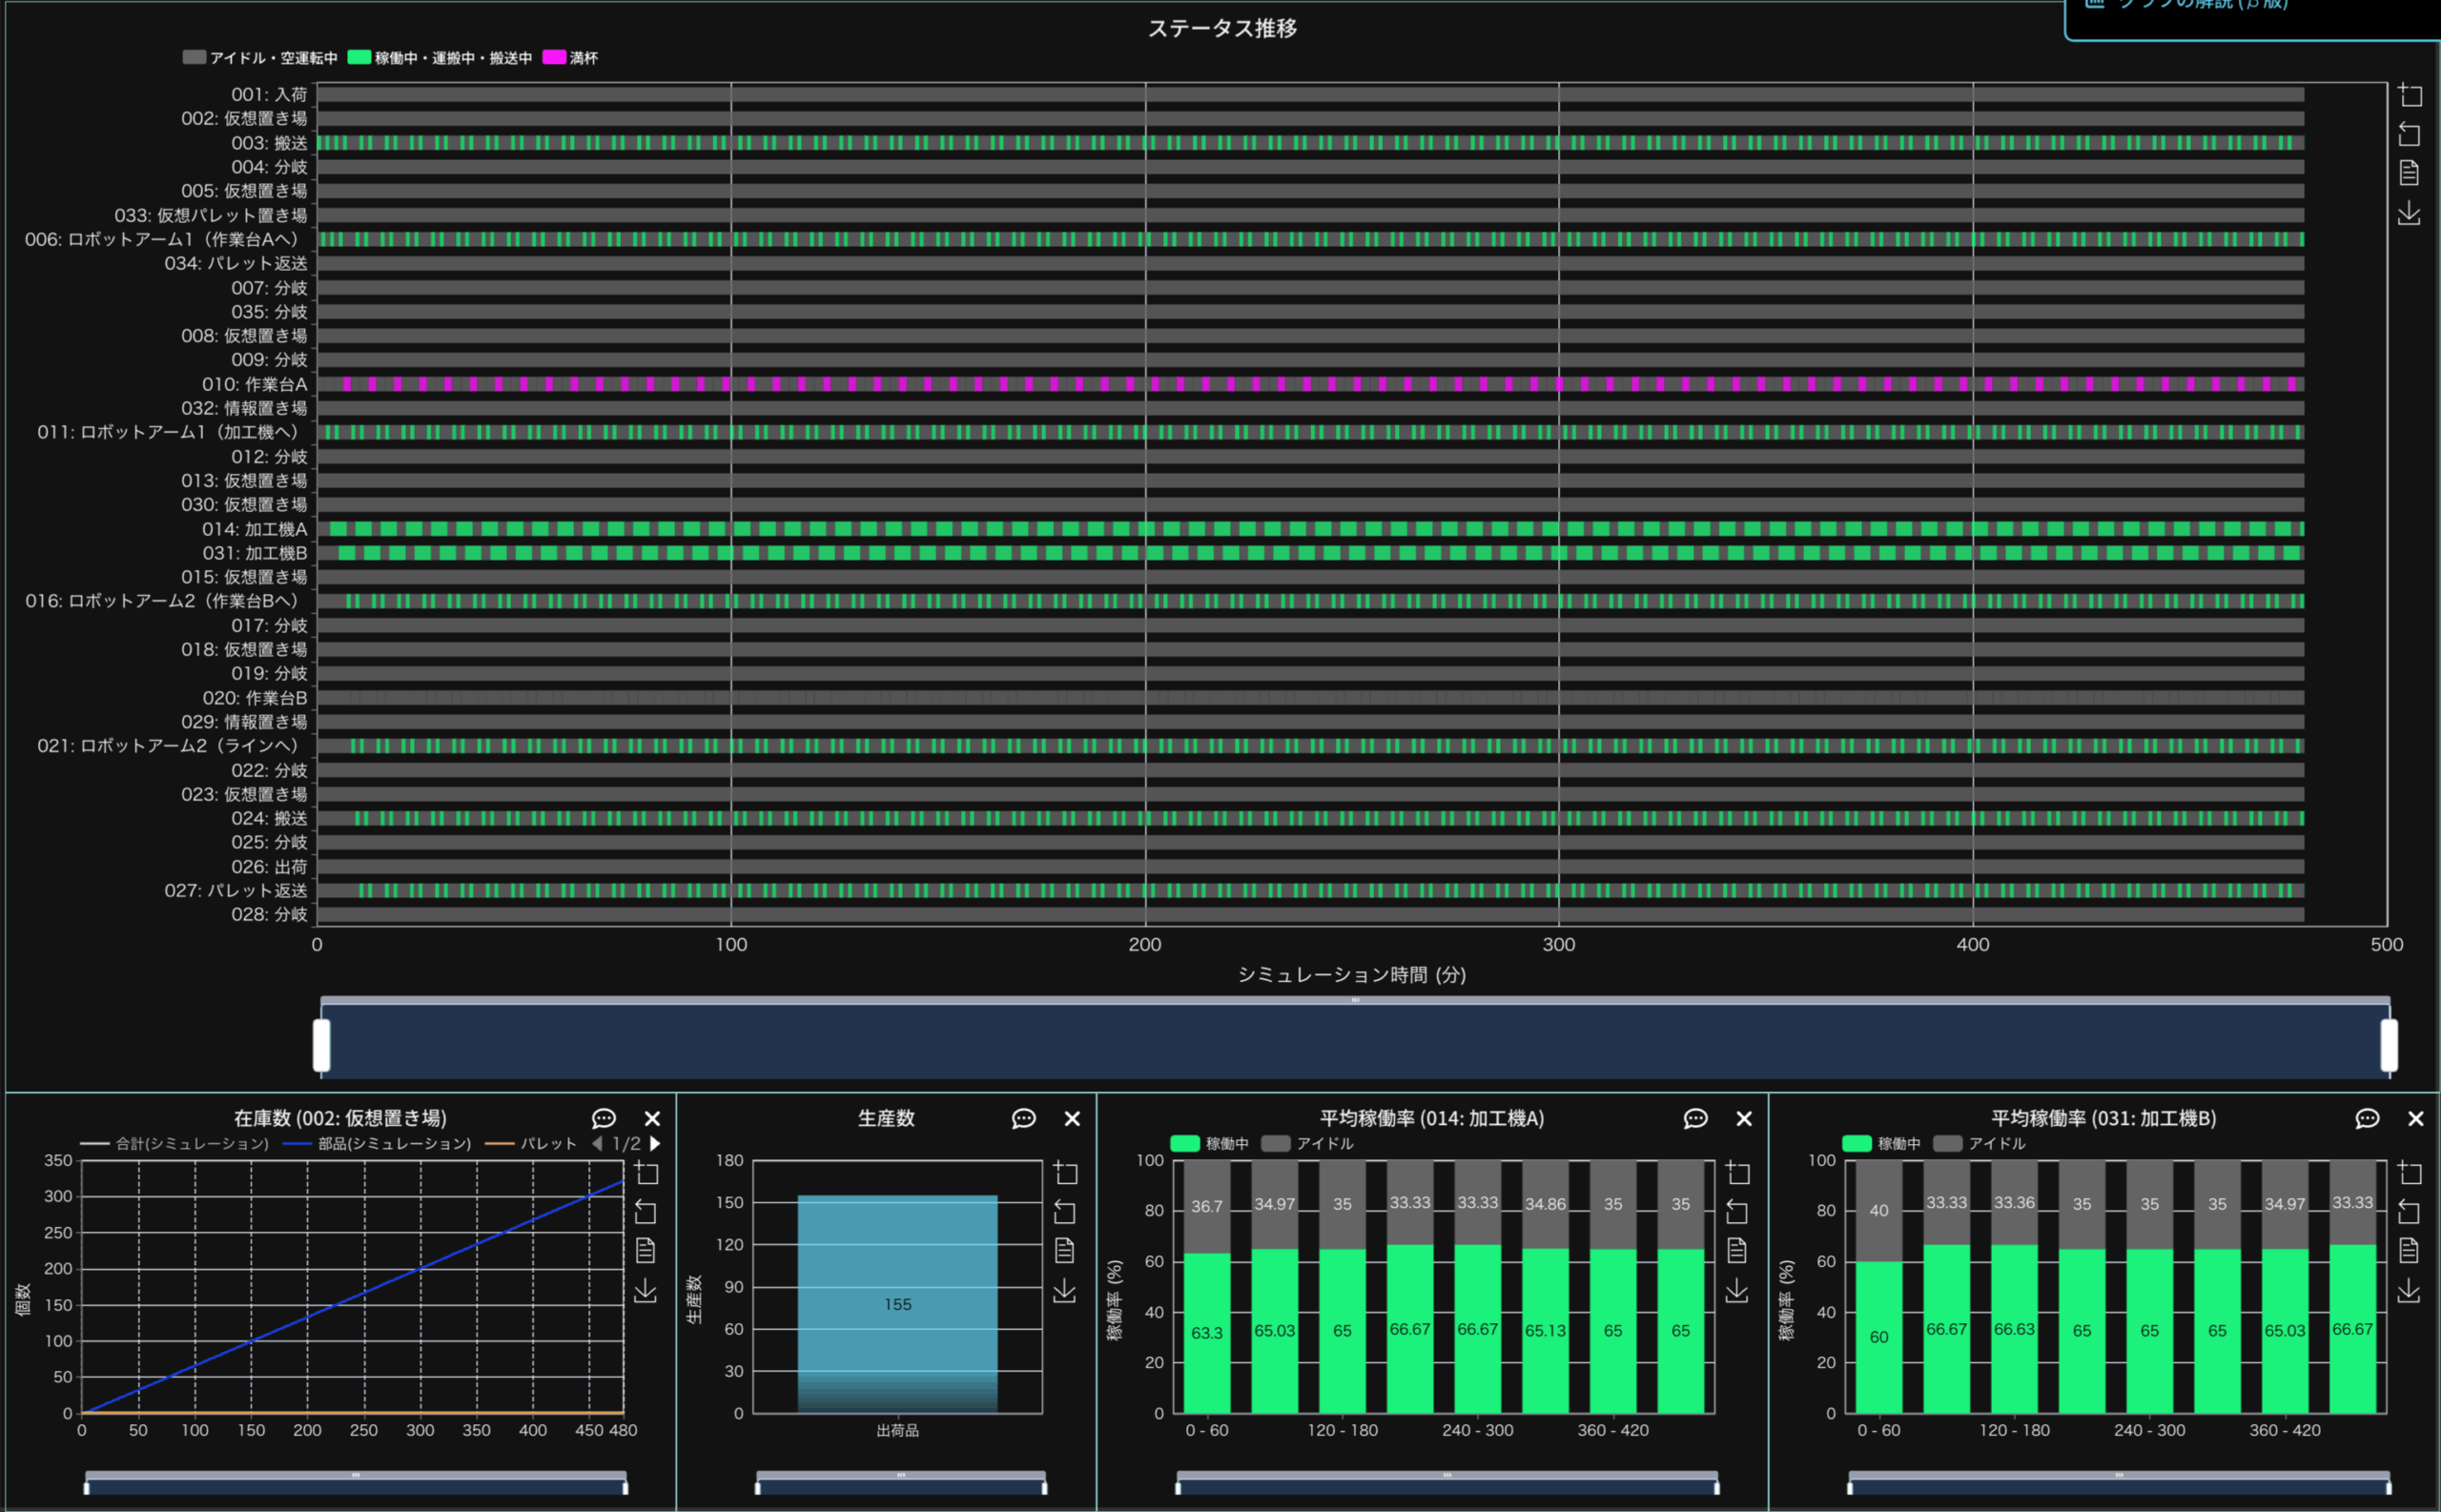Click zoom reset icon of ステータス推移 chart
The width and height of the screenshot is (2441, 1512).
[2410, 134]
